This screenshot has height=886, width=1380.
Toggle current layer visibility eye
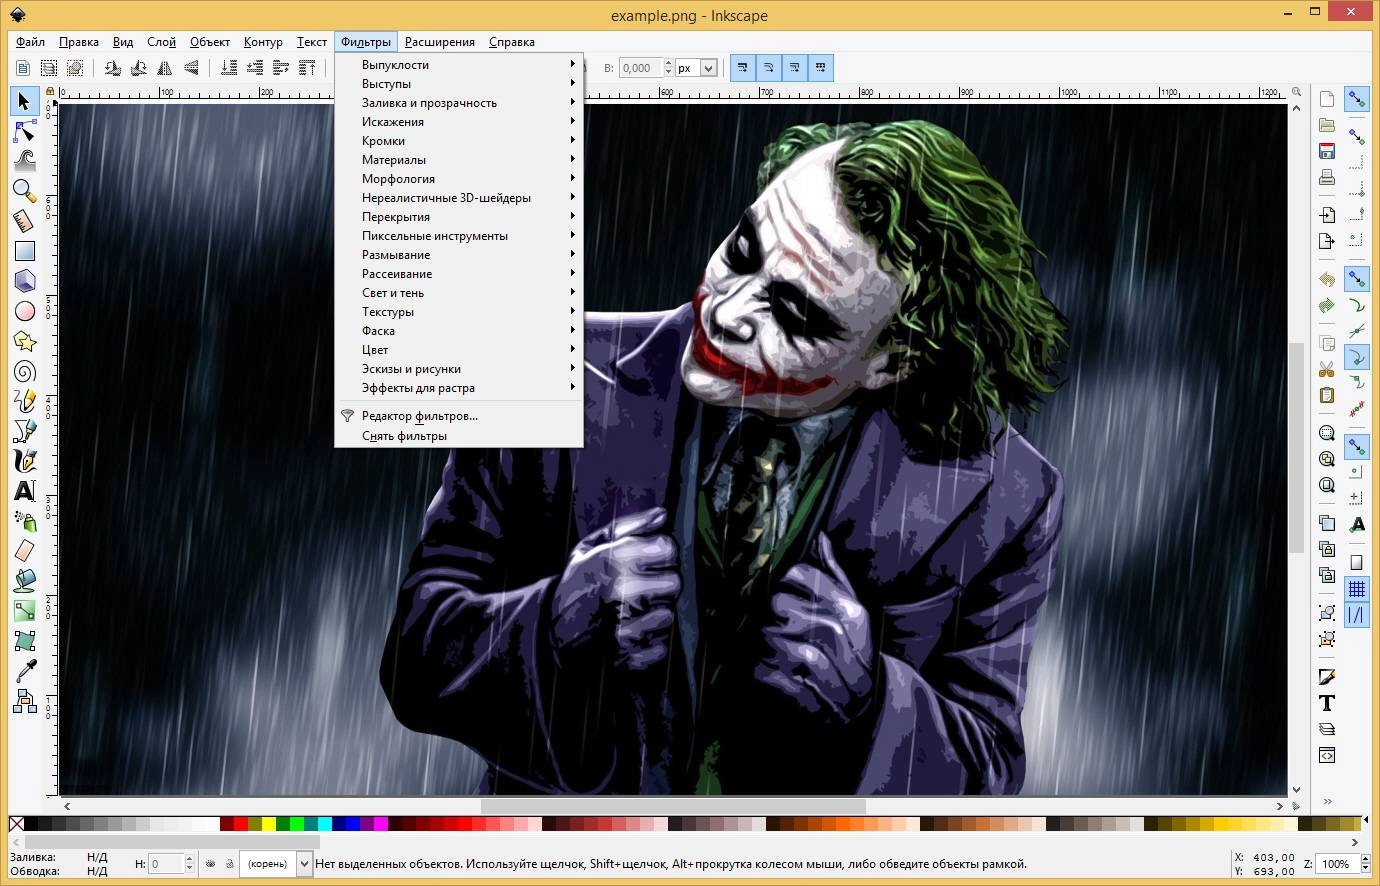(210, 863)
